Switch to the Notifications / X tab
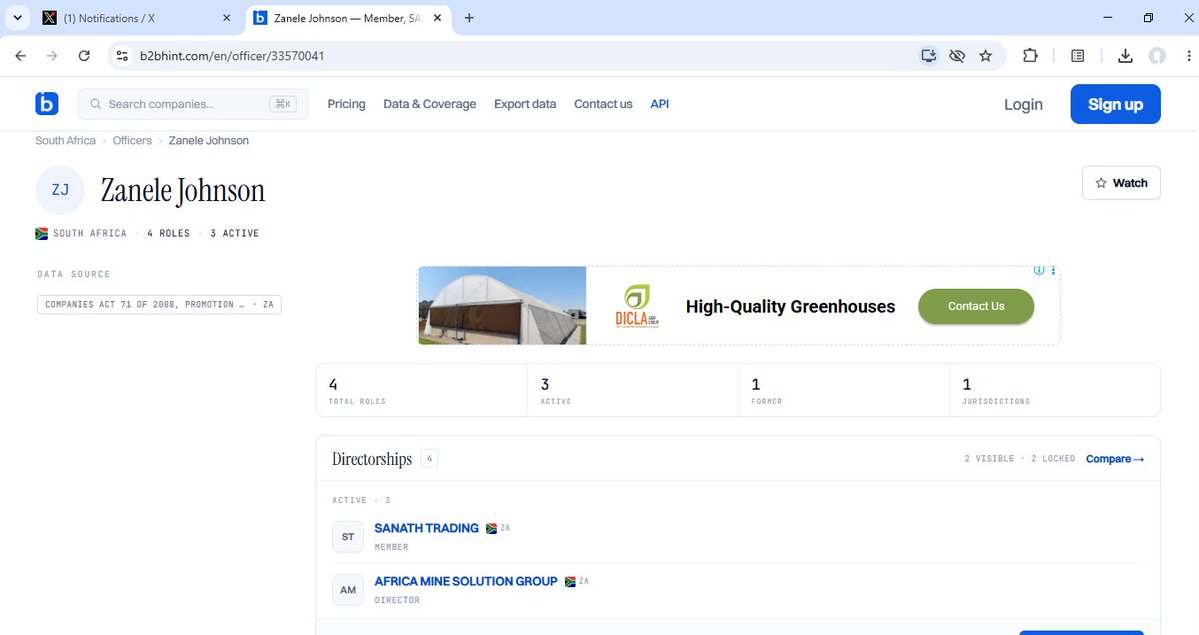The image size is (1199, 635). point(136,18)
